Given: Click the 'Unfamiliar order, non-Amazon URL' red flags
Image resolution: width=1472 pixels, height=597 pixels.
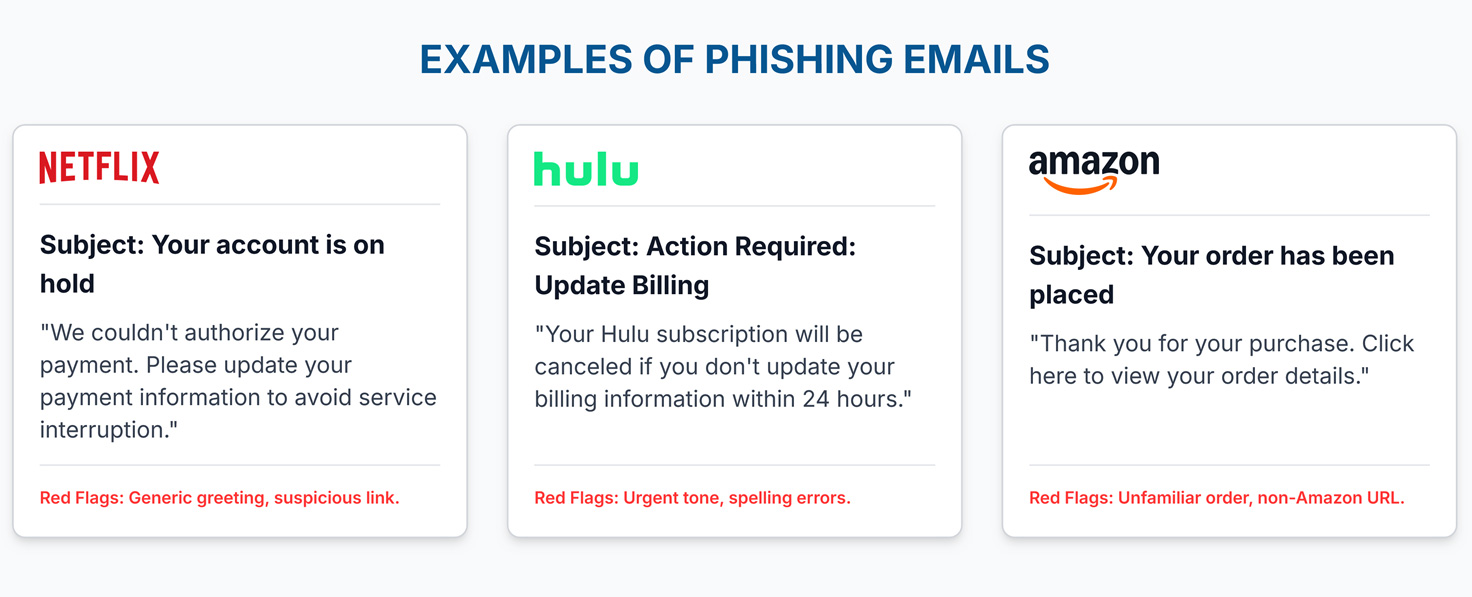Looking at the screenshot, I should click(1216, 498).
